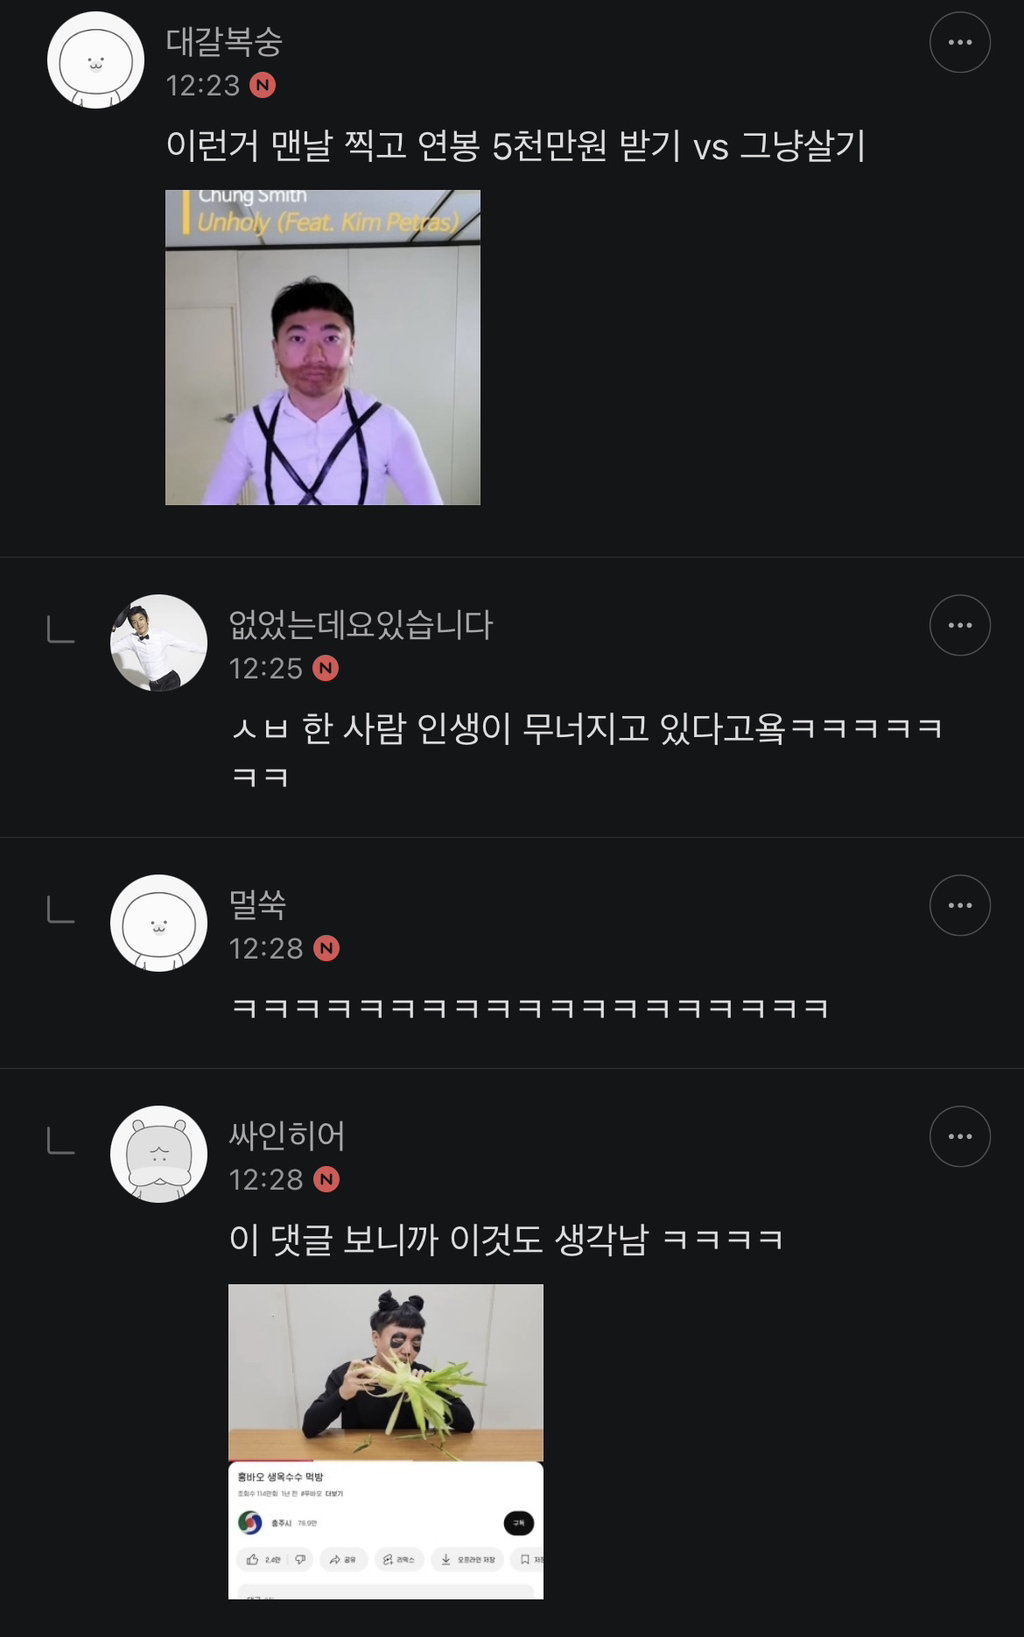This screenshot has width=1024, height=1637.
Task: Open 싸인히어's hamster profile avatar
Action: (158, 1154)
